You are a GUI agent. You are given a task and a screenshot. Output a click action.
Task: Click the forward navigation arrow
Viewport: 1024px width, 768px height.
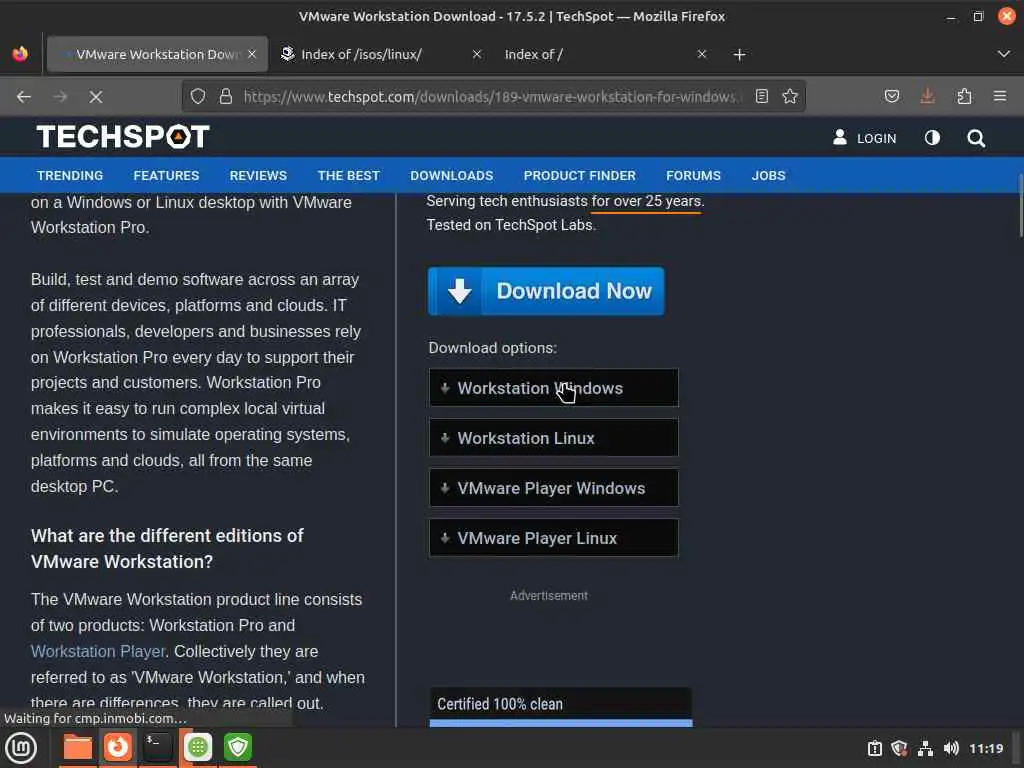click(x=60, y=97)
